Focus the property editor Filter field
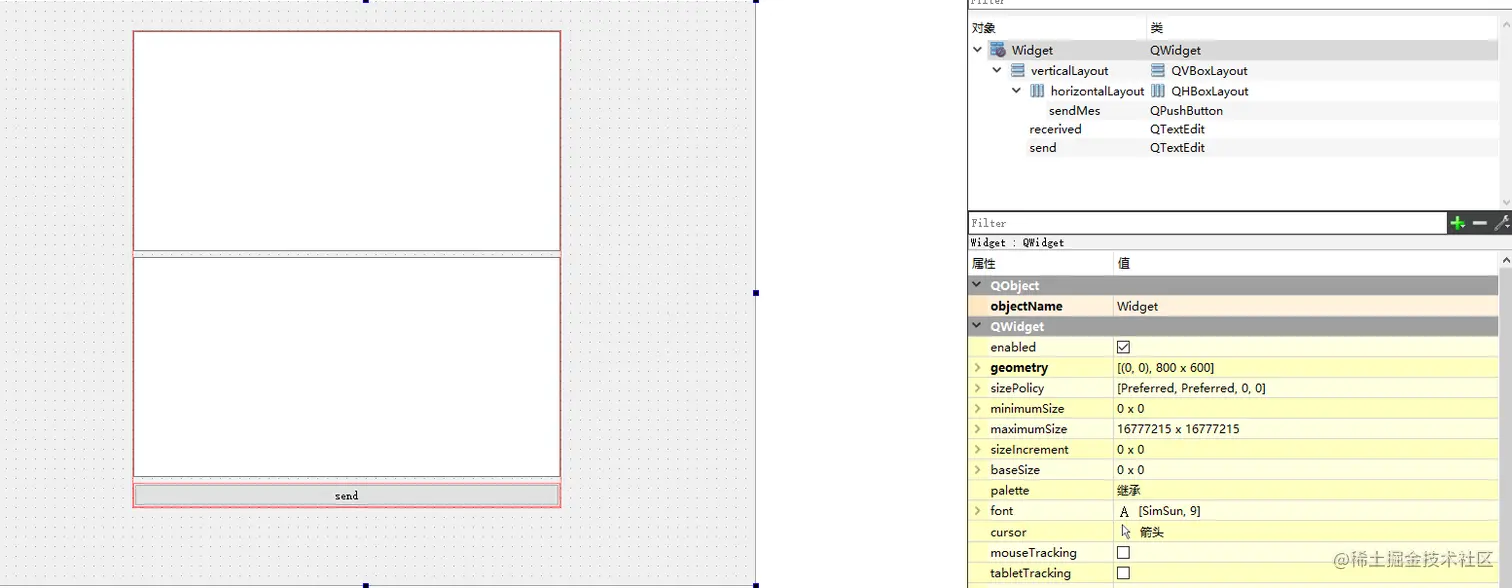The image size is (1512, 588). 1207,223
